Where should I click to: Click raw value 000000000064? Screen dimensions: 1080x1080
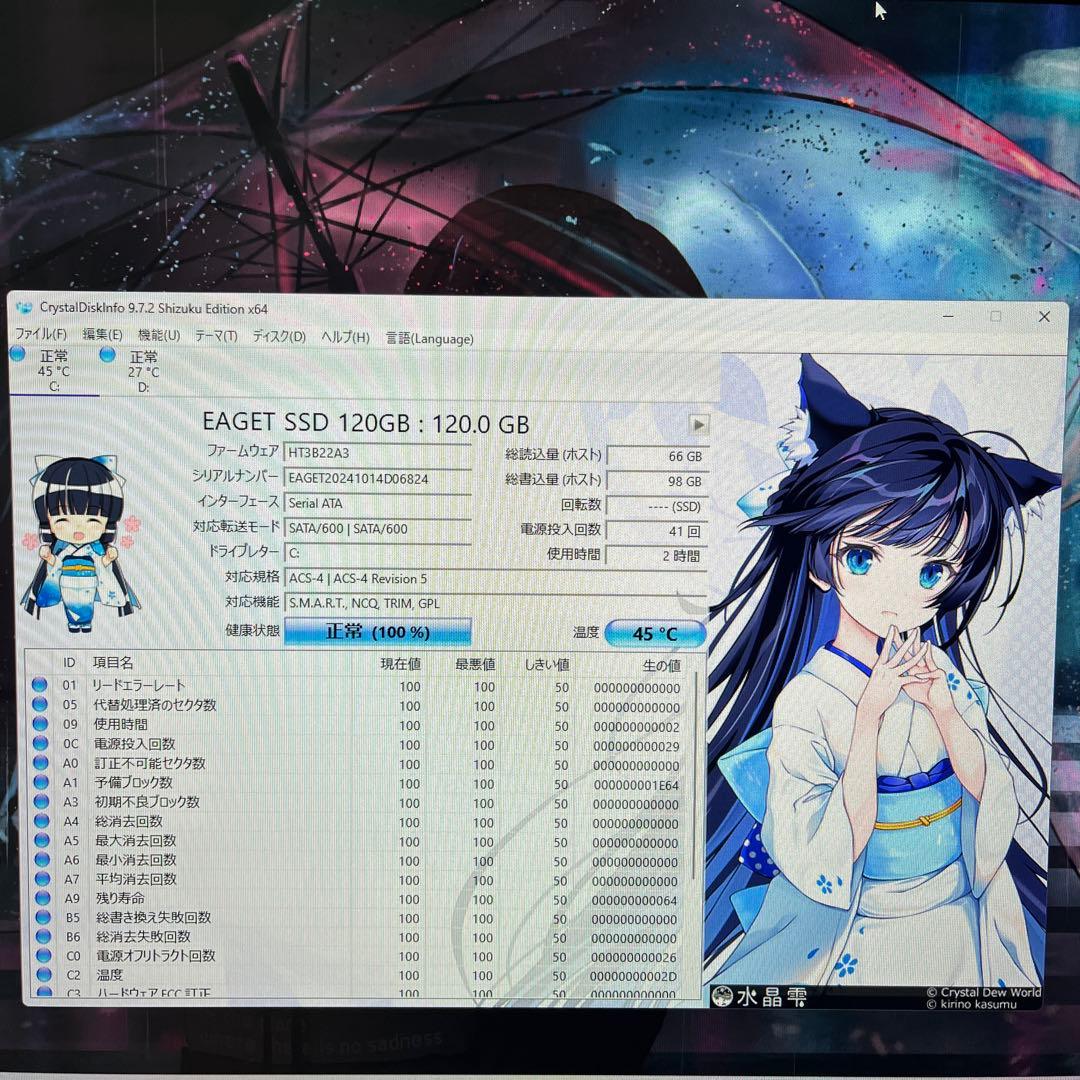pos(634,901)
